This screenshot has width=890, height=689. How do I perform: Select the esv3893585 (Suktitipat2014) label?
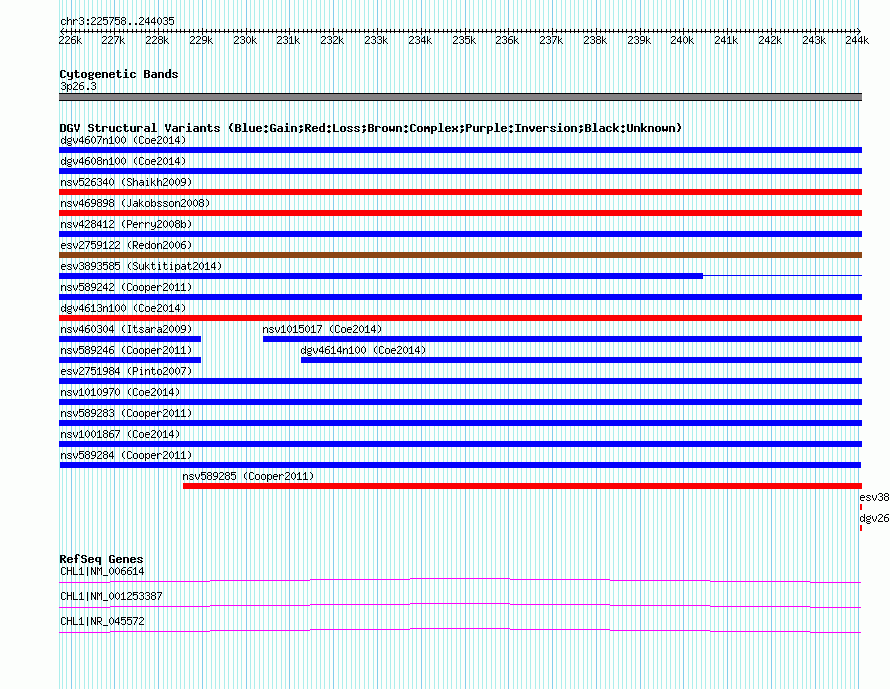[x=141, y=266]
